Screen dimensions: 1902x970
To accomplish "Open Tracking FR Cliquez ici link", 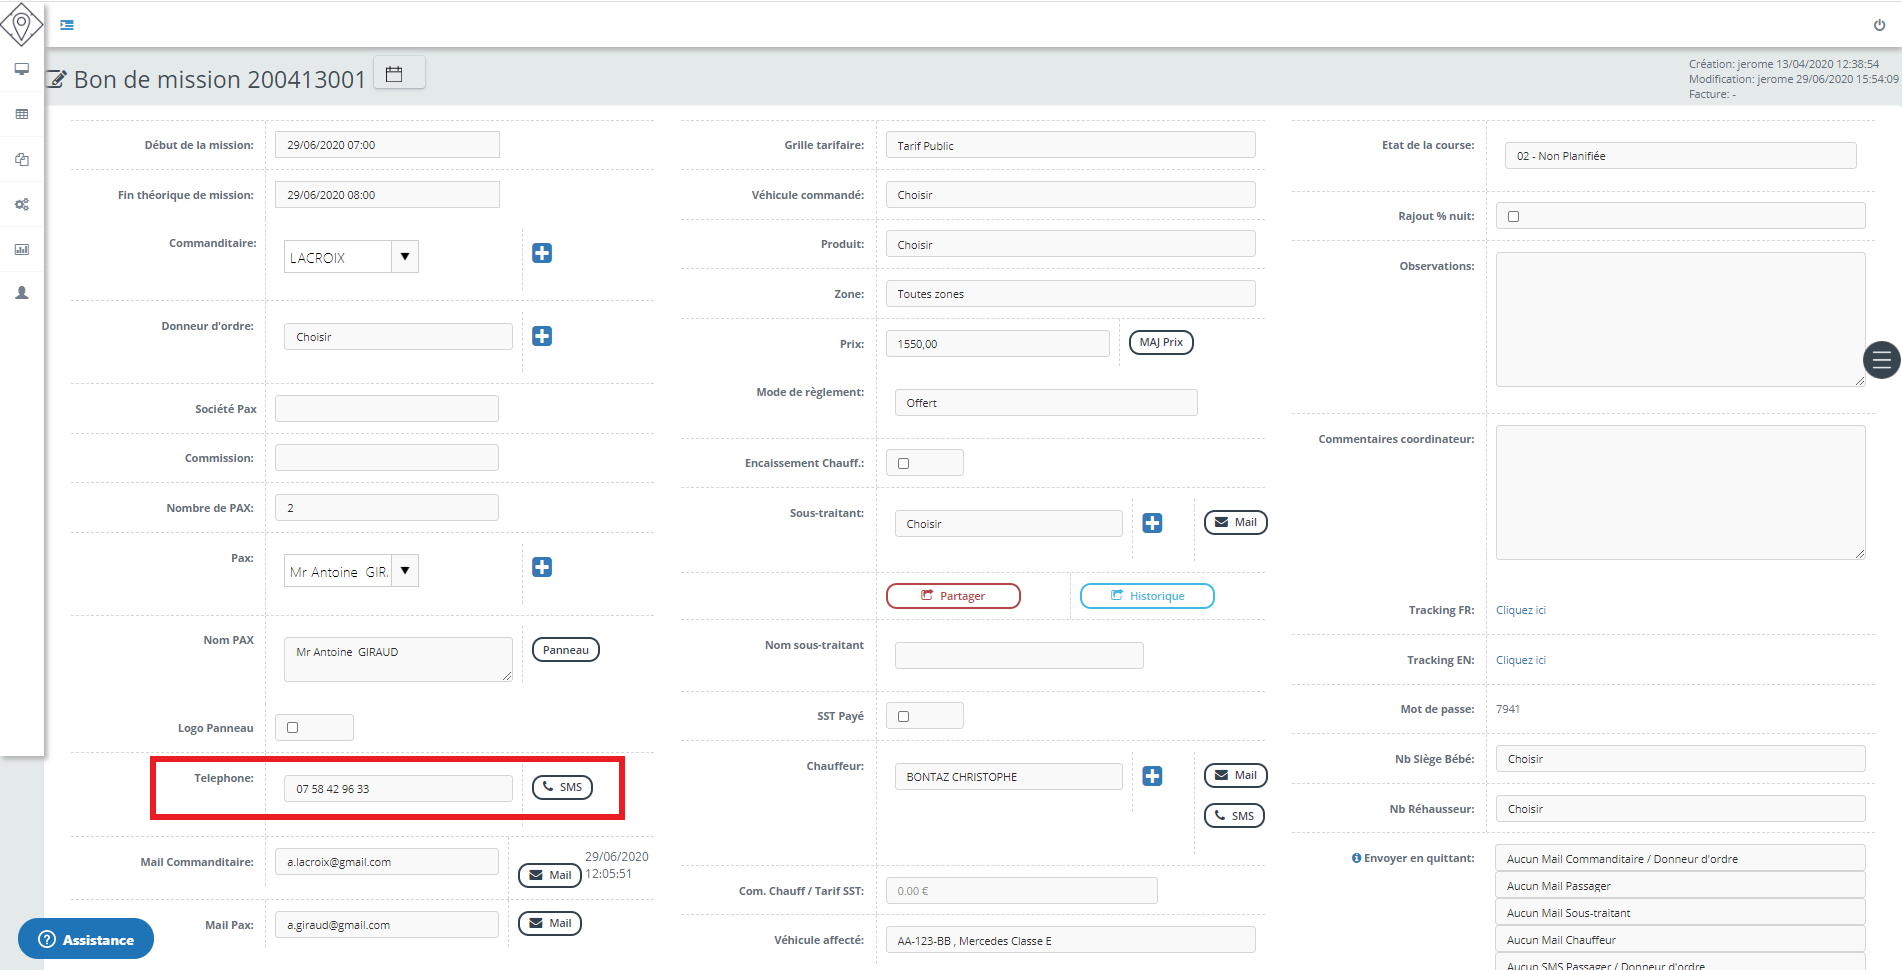I will (x=1520, y=610).
